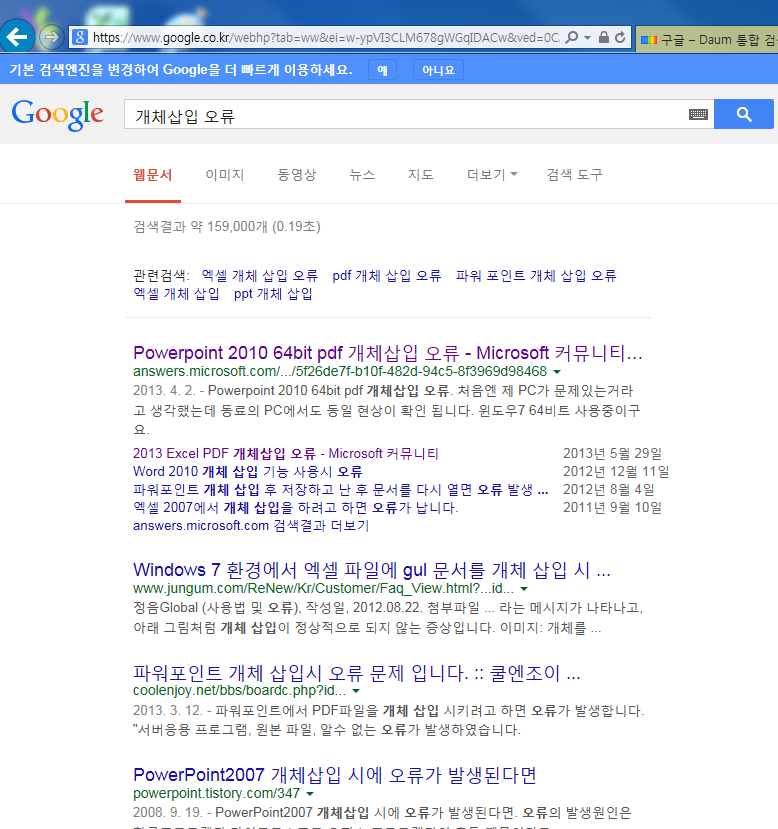The width and height of the screenshot is (778, 829).
Task: Open the address bar autocomplete dropdown arrow
Action: (587, 38)
